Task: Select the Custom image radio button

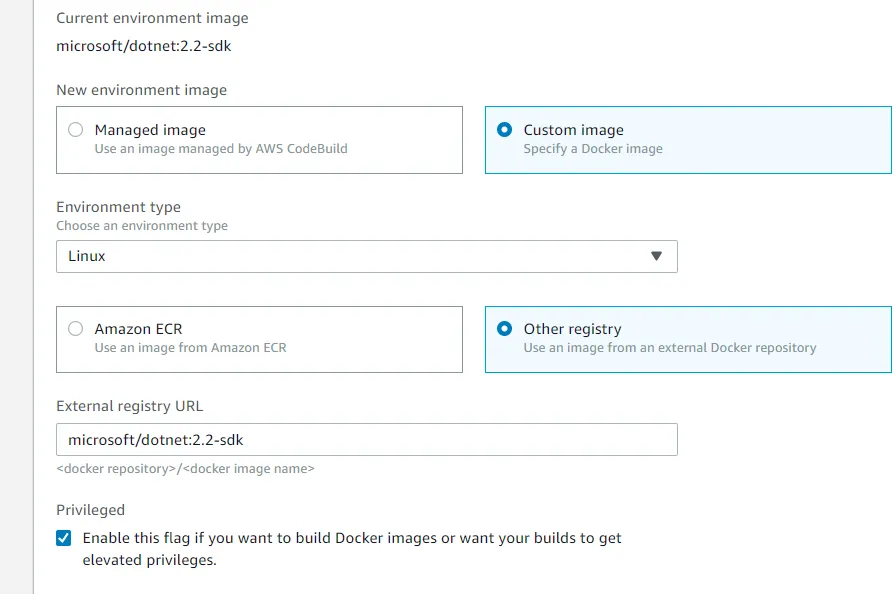Action: [x=504, y=130]
